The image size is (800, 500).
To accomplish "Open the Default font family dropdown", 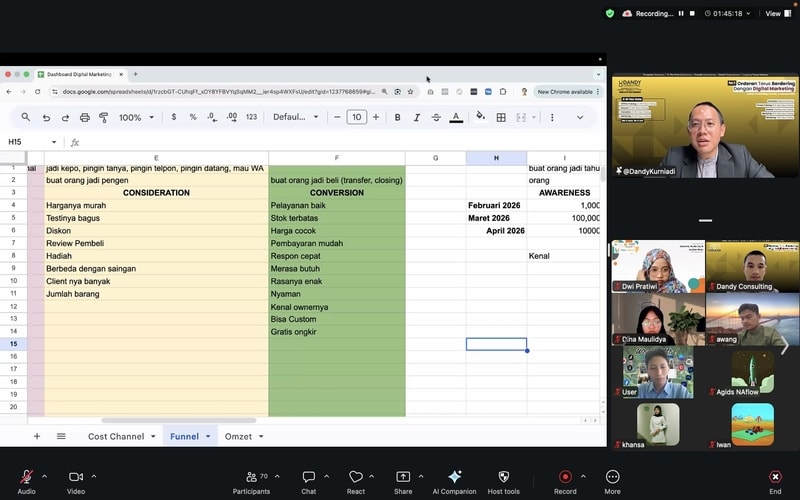I will pyautogui.click(x=294, y=117).
